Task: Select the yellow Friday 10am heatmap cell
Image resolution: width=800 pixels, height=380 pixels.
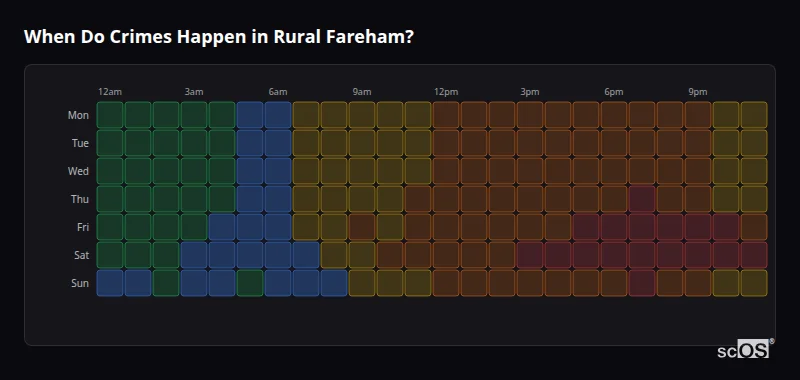Action: [x=390, y=227]
